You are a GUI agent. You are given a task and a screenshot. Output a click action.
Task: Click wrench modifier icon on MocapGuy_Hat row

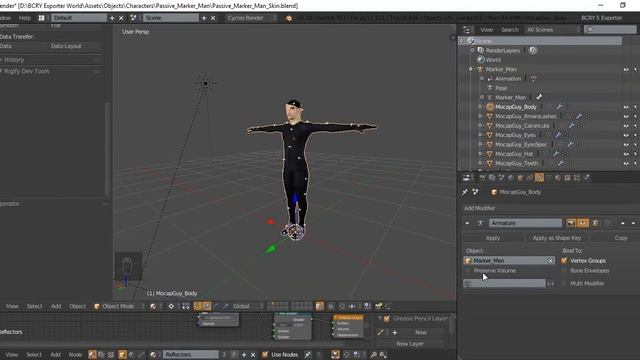(556, 154)
